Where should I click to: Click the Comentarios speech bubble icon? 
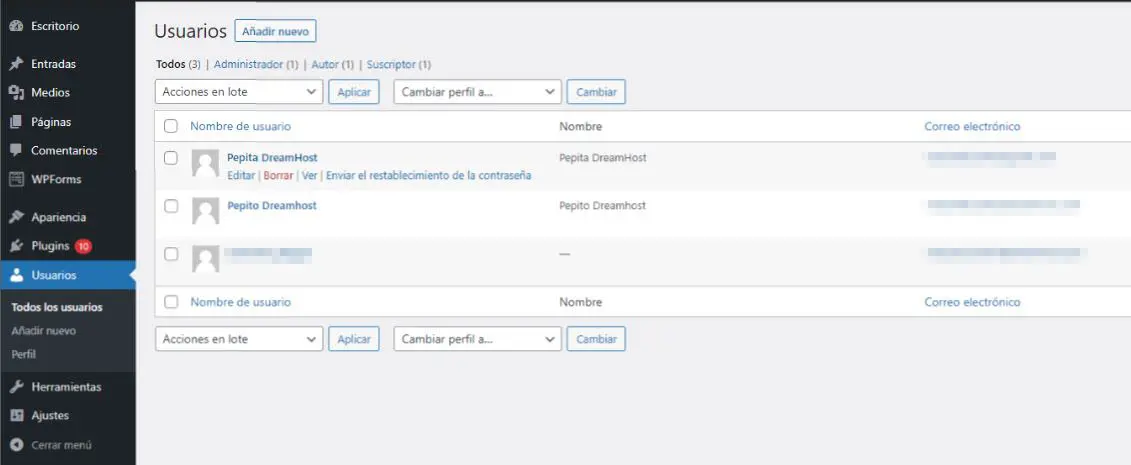(16, 151)
